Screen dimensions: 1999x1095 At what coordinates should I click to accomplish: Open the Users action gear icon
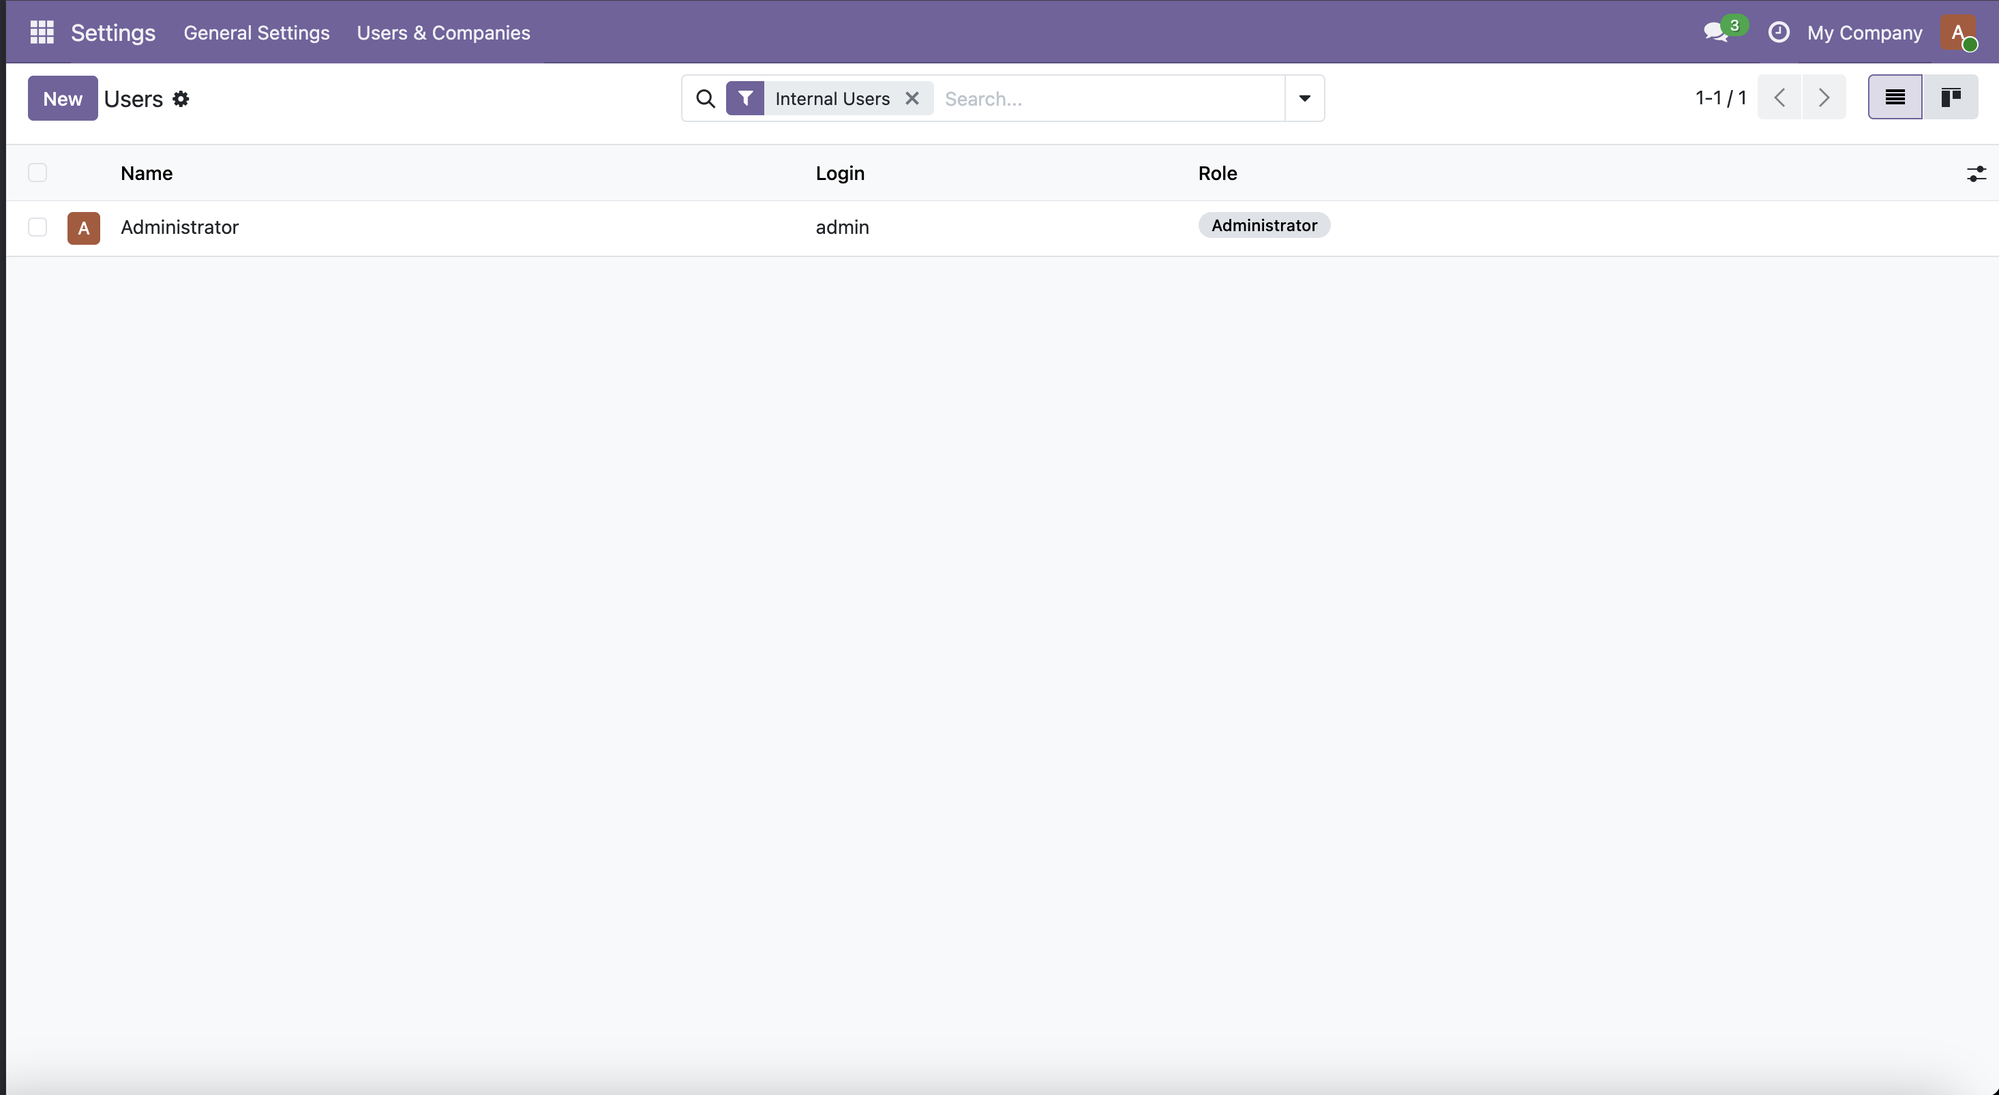(181, 99)
